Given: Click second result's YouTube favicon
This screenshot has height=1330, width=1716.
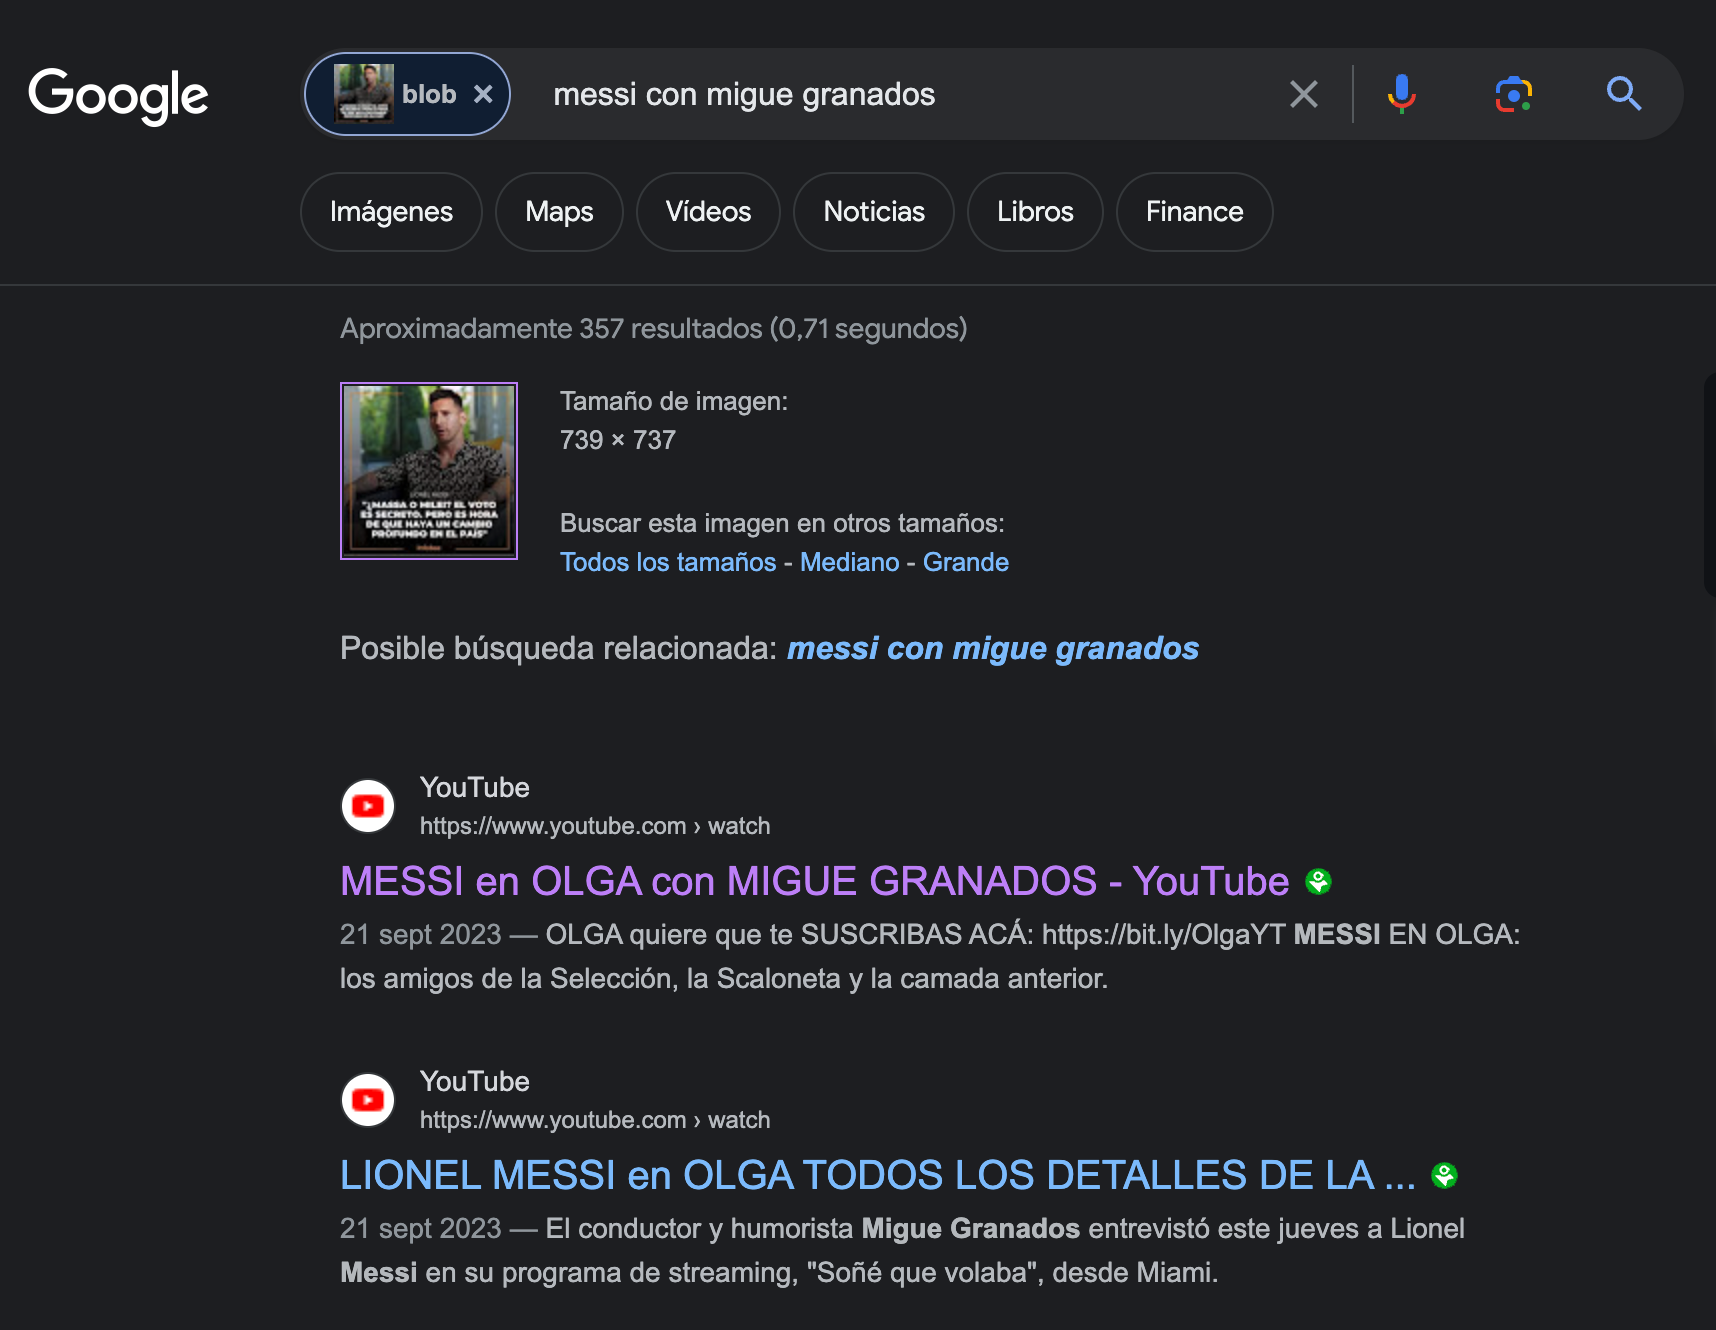Looking at the screenshot, I should tap(368, 1100).
